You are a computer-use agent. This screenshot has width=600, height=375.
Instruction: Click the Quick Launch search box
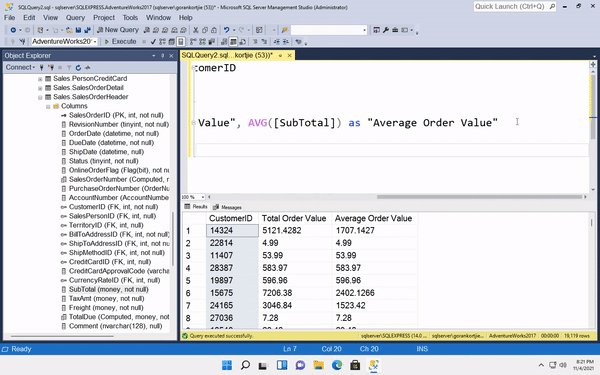(515, 7)
